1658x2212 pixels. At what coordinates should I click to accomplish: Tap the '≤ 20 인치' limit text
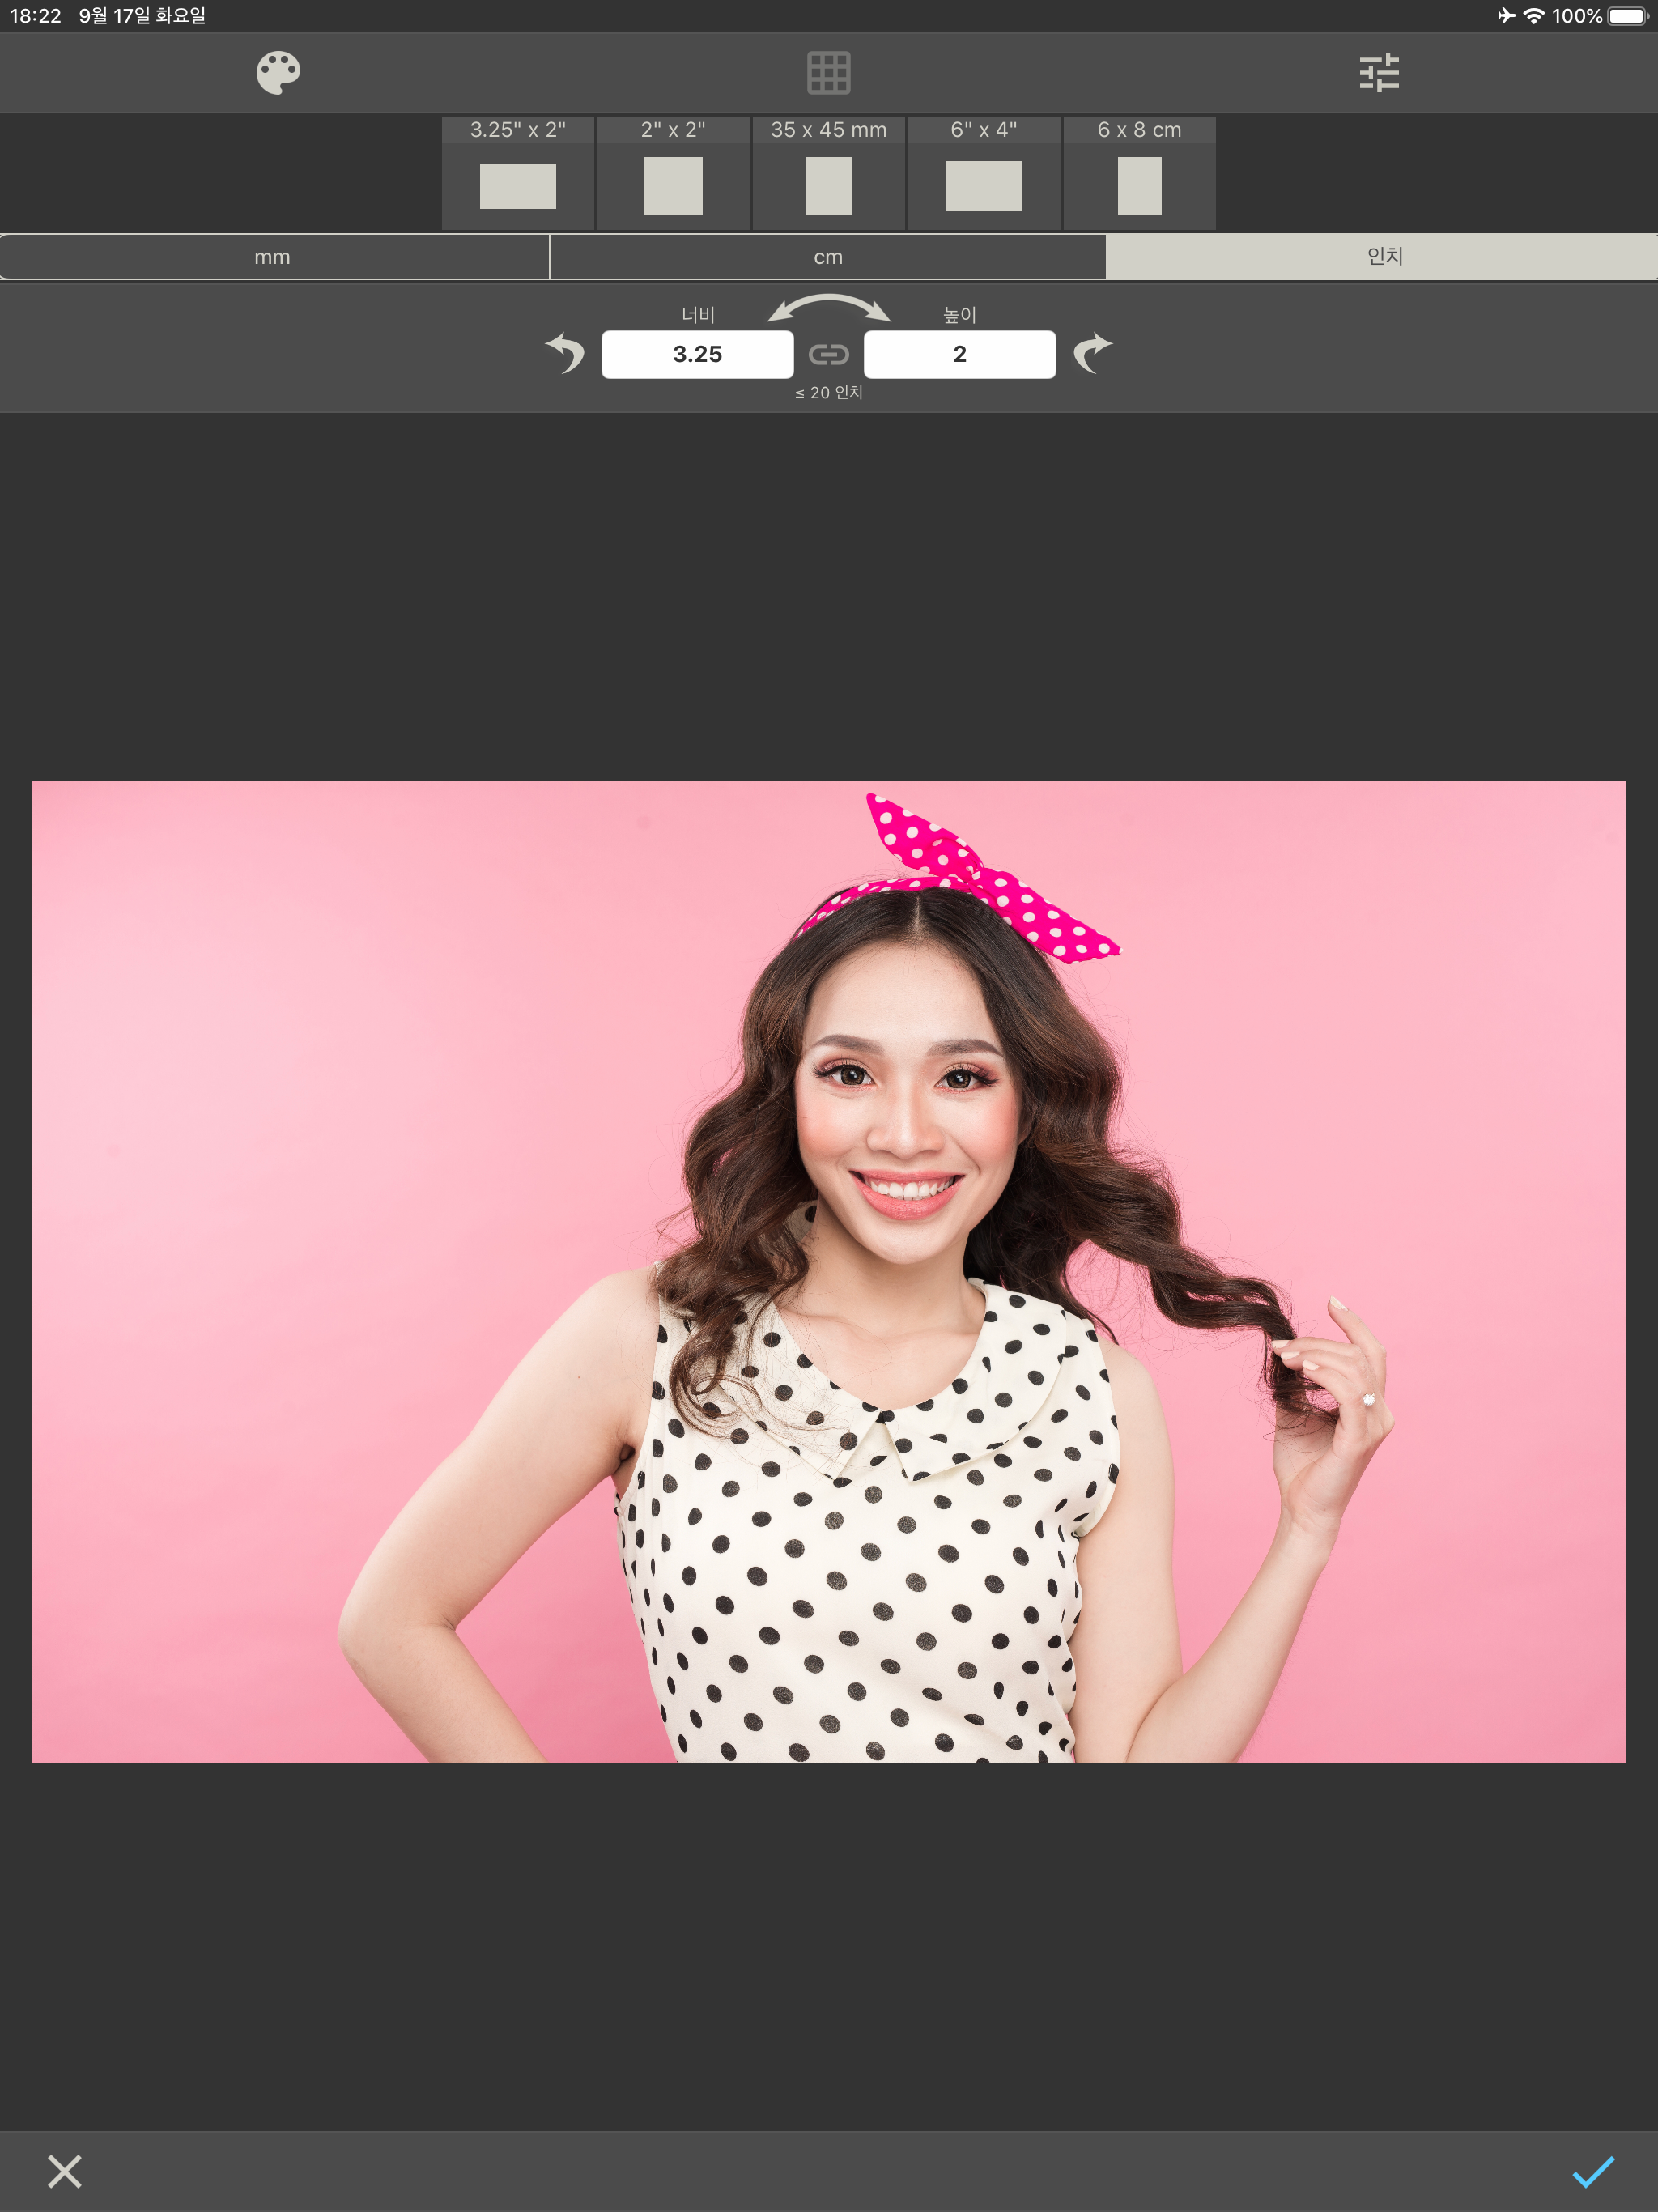point(829,393)
